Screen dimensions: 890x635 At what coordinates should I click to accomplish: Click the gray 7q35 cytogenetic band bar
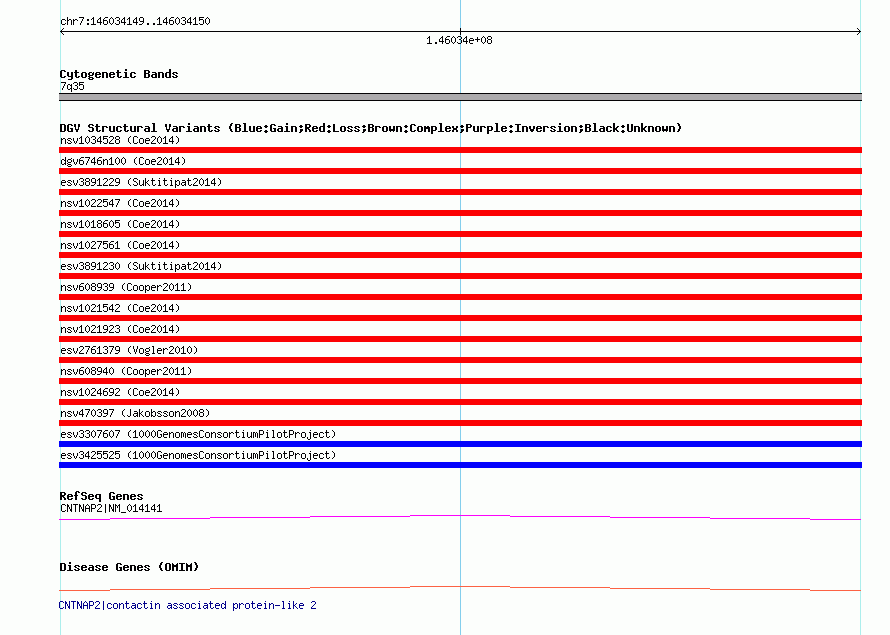460,97
